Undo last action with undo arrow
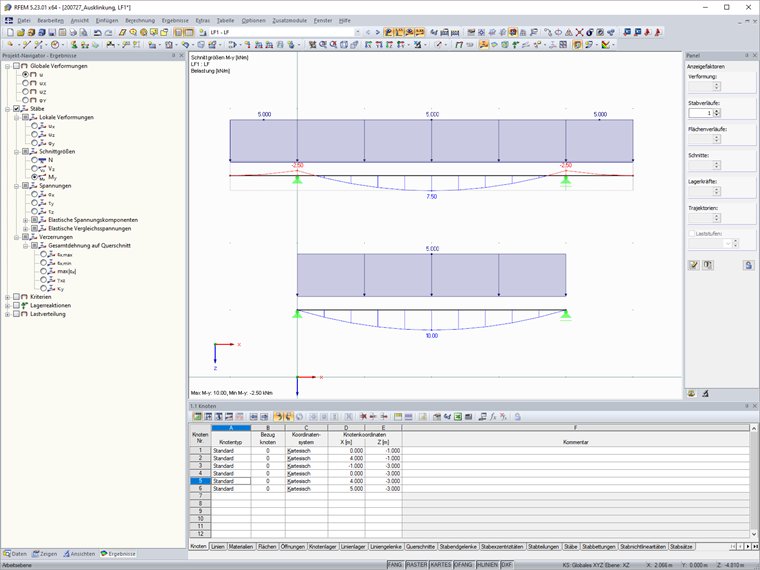 [97, 32]
